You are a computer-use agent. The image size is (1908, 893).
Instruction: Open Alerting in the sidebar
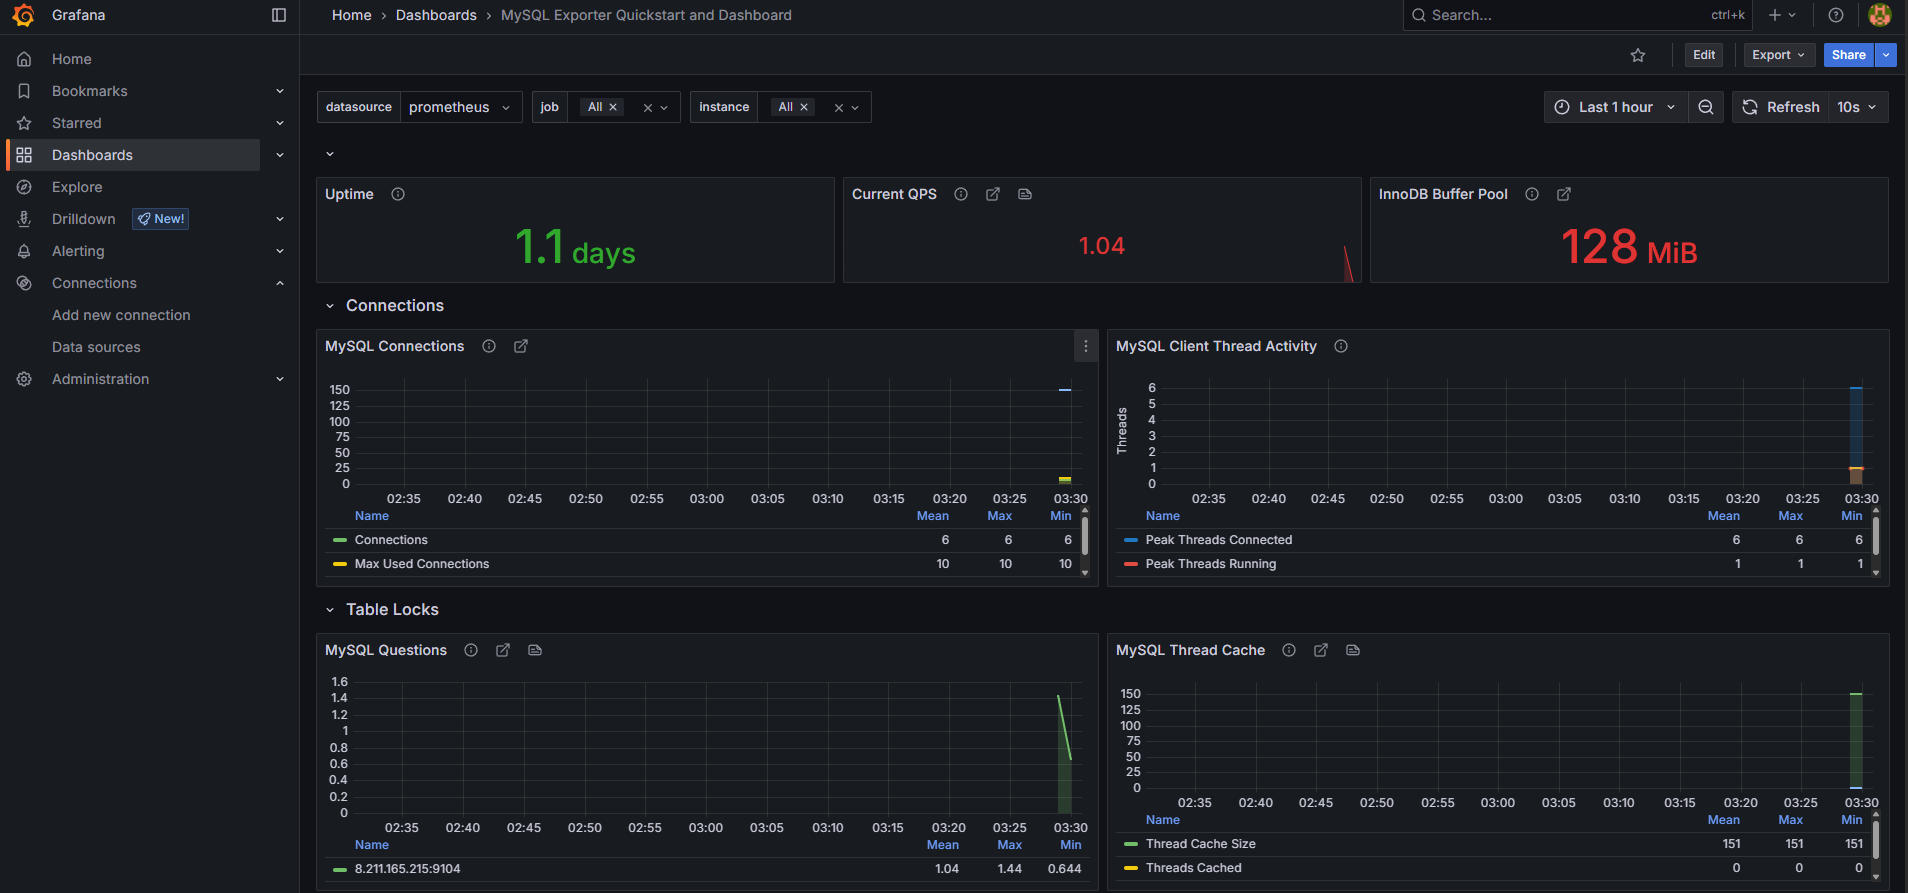tap(78, 251)
